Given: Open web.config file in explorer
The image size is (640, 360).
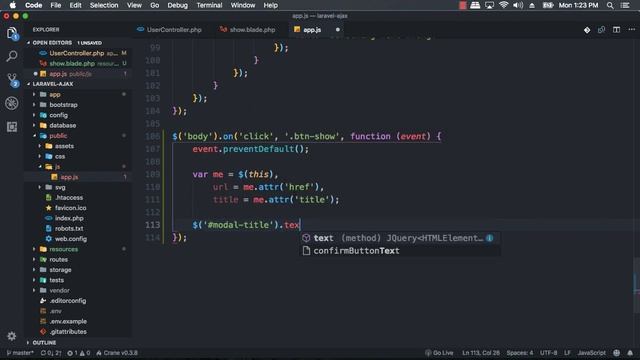Looking at the screenshot, I should point(71,239).
